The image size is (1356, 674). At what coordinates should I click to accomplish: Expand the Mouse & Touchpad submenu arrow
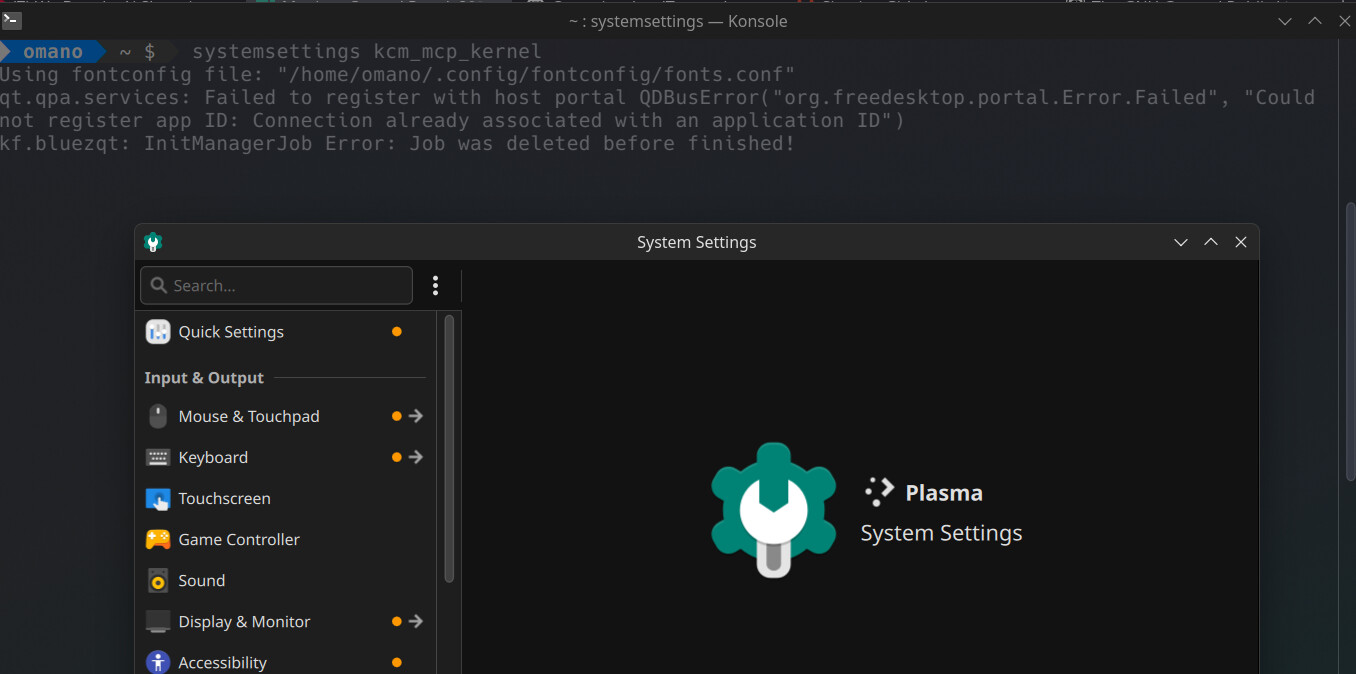click(x=416, y=416)
